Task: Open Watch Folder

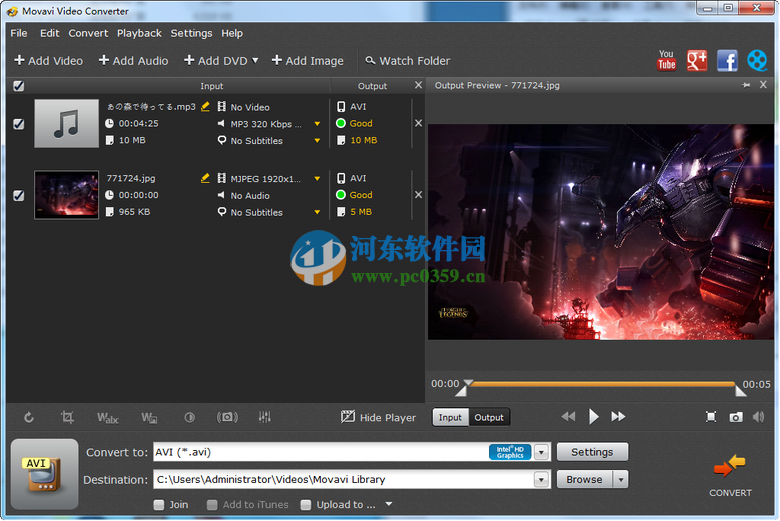Action: (407, 61)
